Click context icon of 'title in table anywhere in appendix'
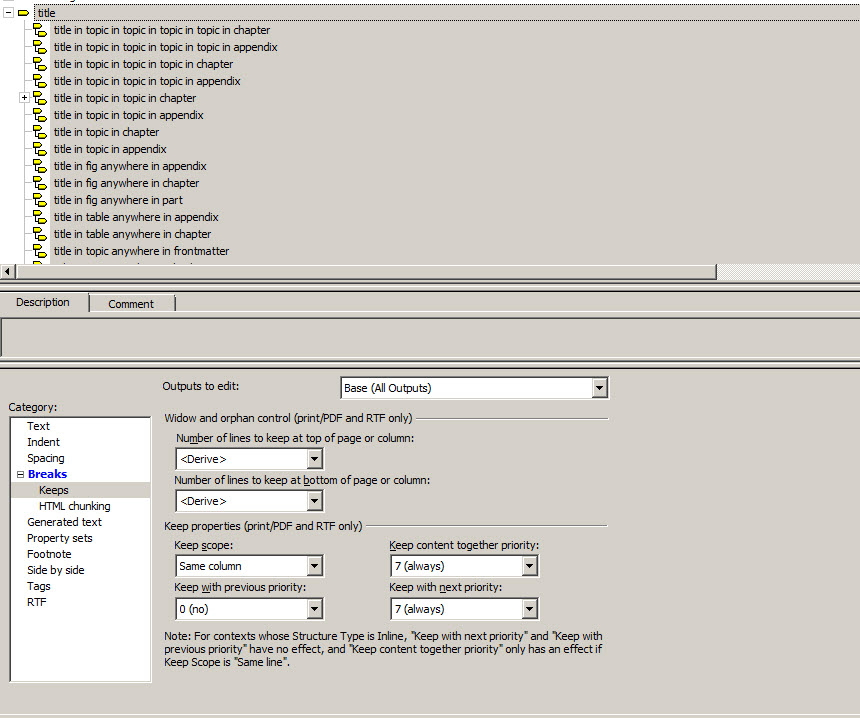This screenshot has width=860, height=718. (x=40, y=217)
